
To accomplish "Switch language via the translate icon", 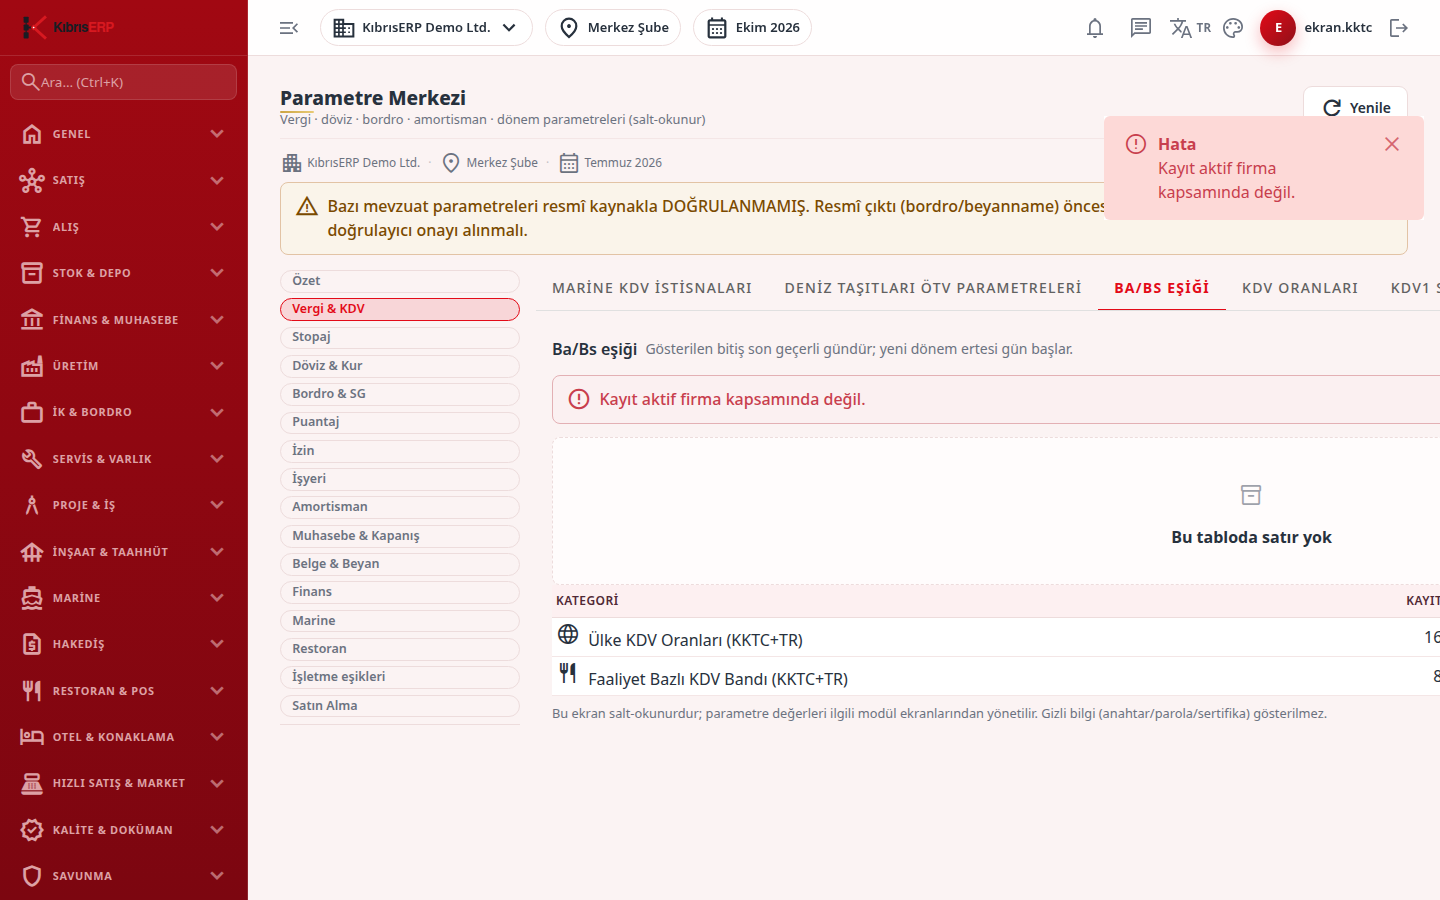I will (1190, 28).
